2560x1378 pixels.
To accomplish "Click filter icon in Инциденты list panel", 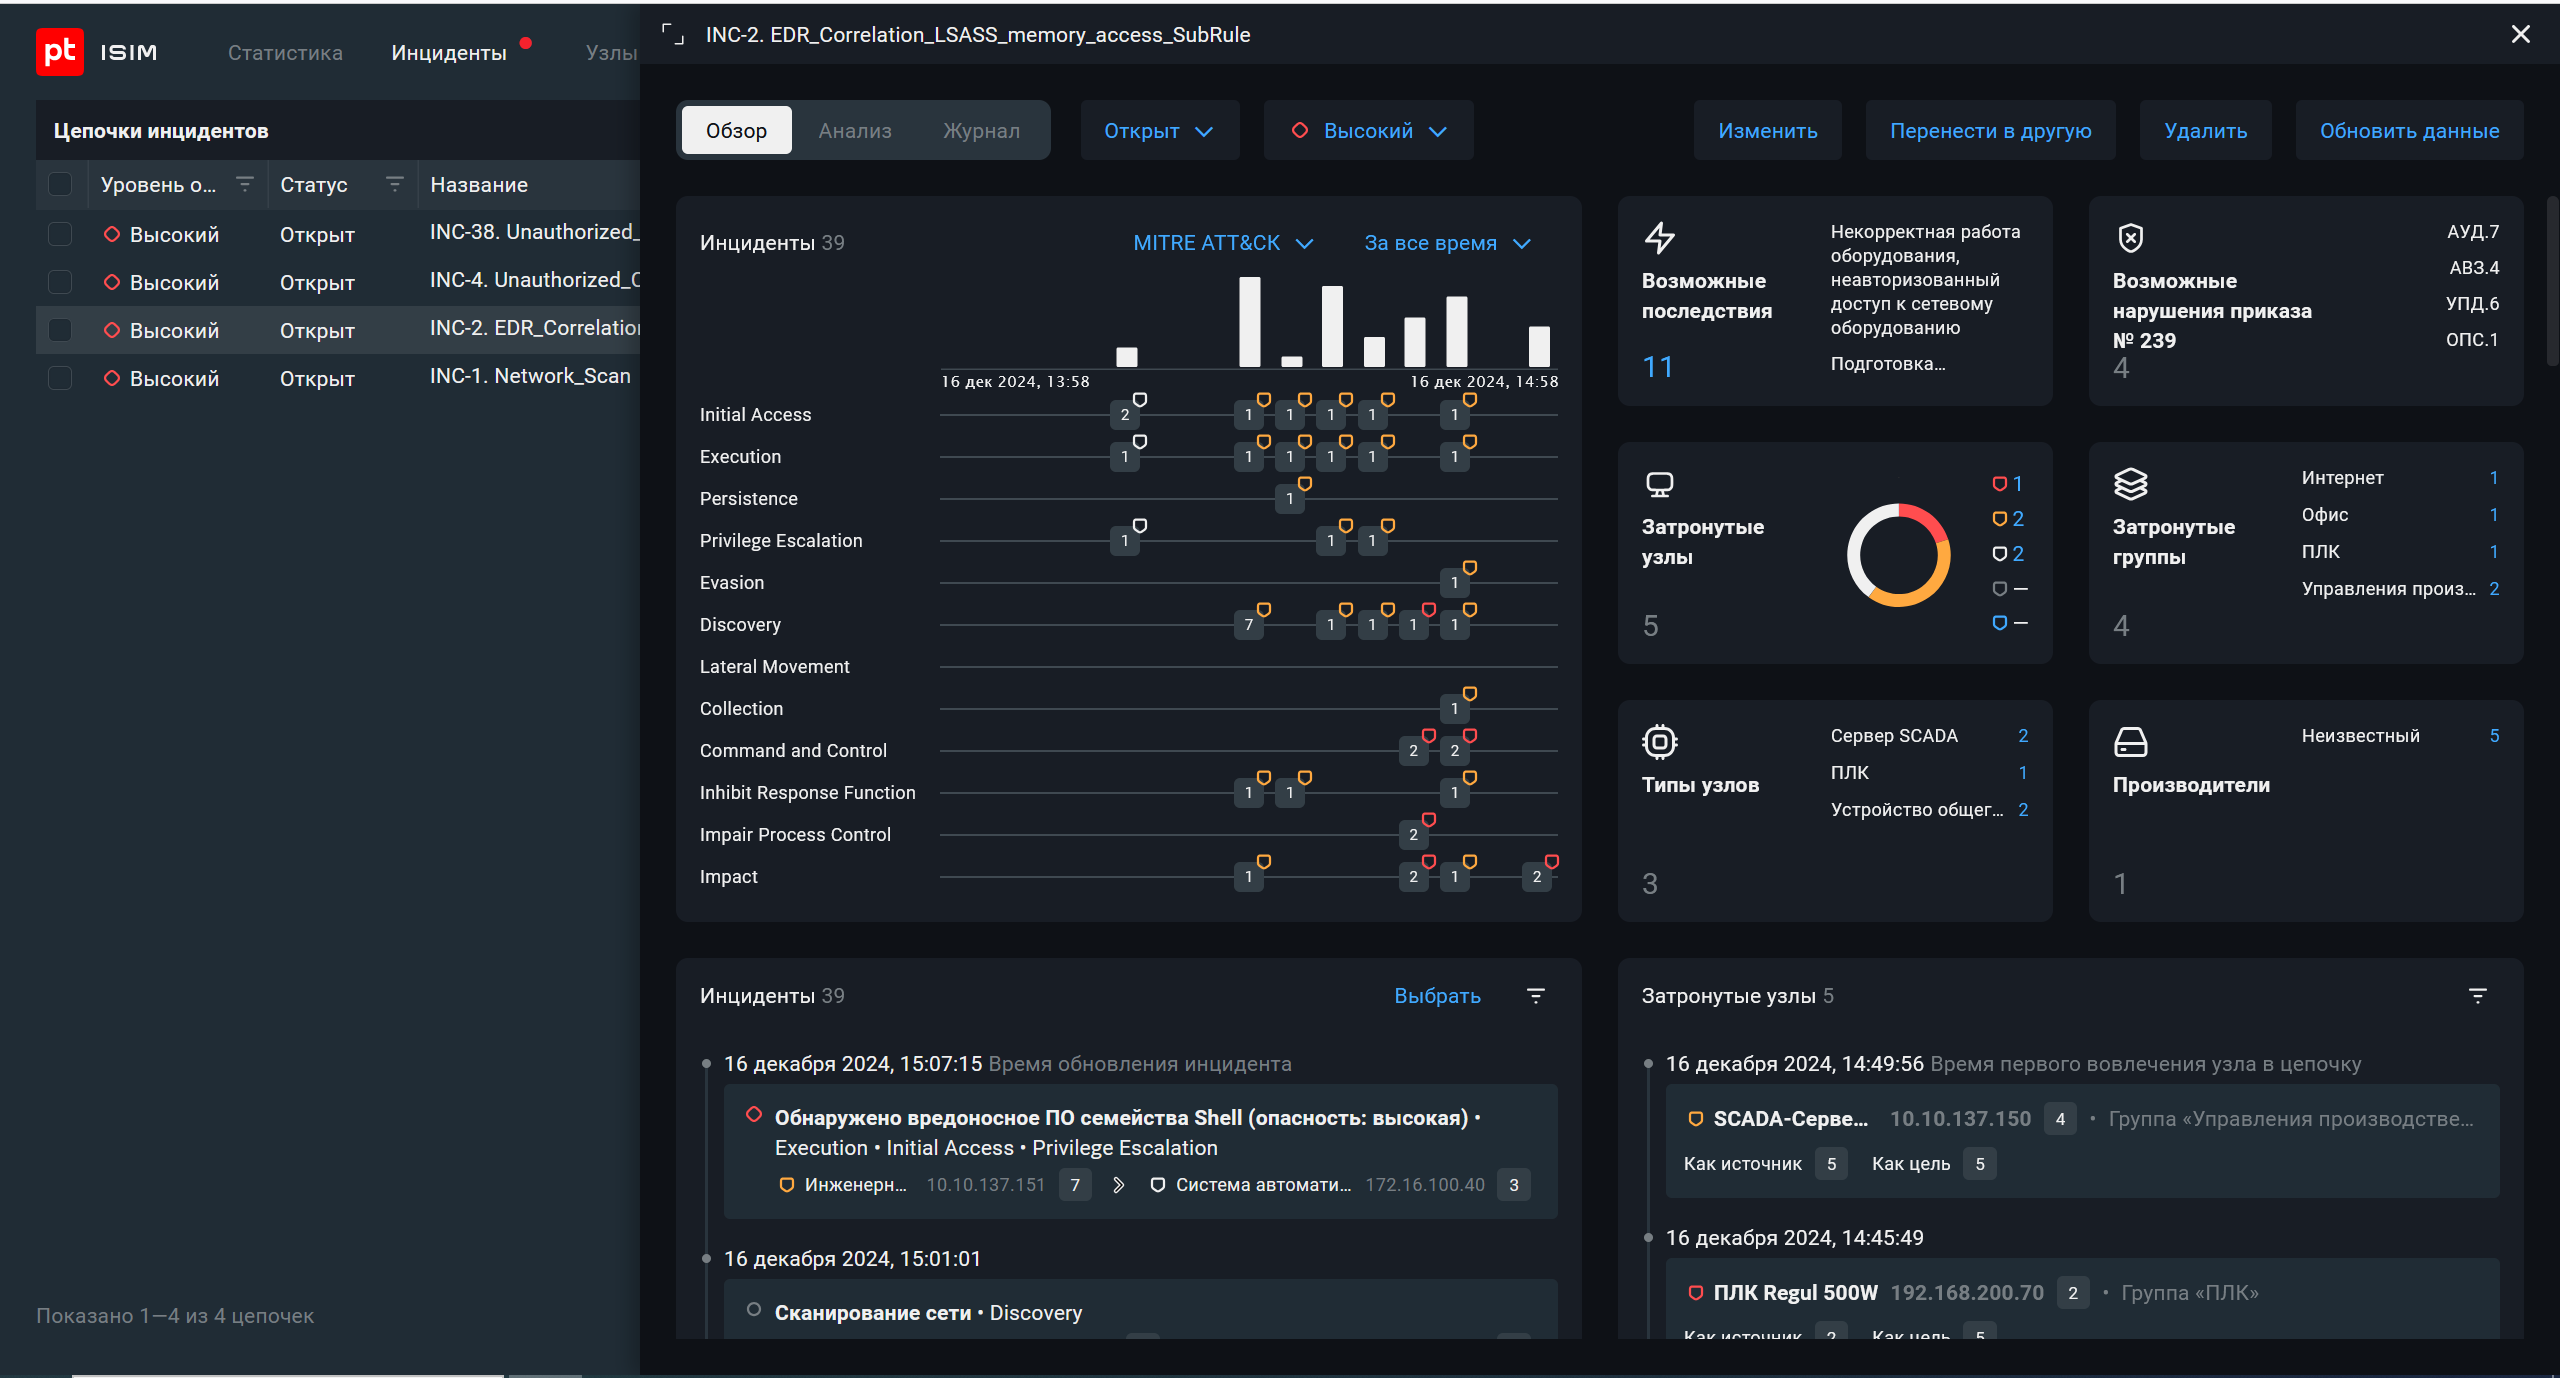I will (x=1536, y=996).
